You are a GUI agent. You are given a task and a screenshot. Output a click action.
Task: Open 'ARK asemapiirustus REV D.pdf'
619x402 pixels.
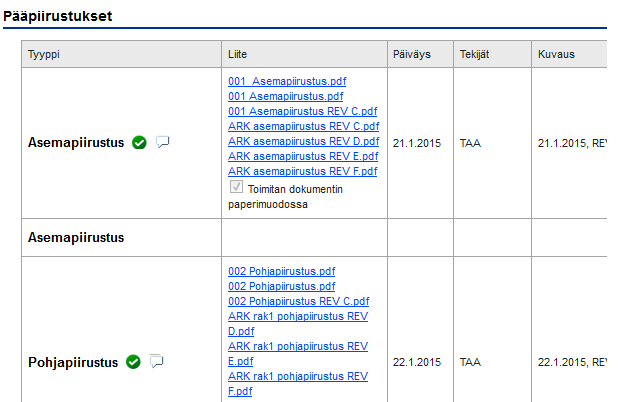pos(304,141)
